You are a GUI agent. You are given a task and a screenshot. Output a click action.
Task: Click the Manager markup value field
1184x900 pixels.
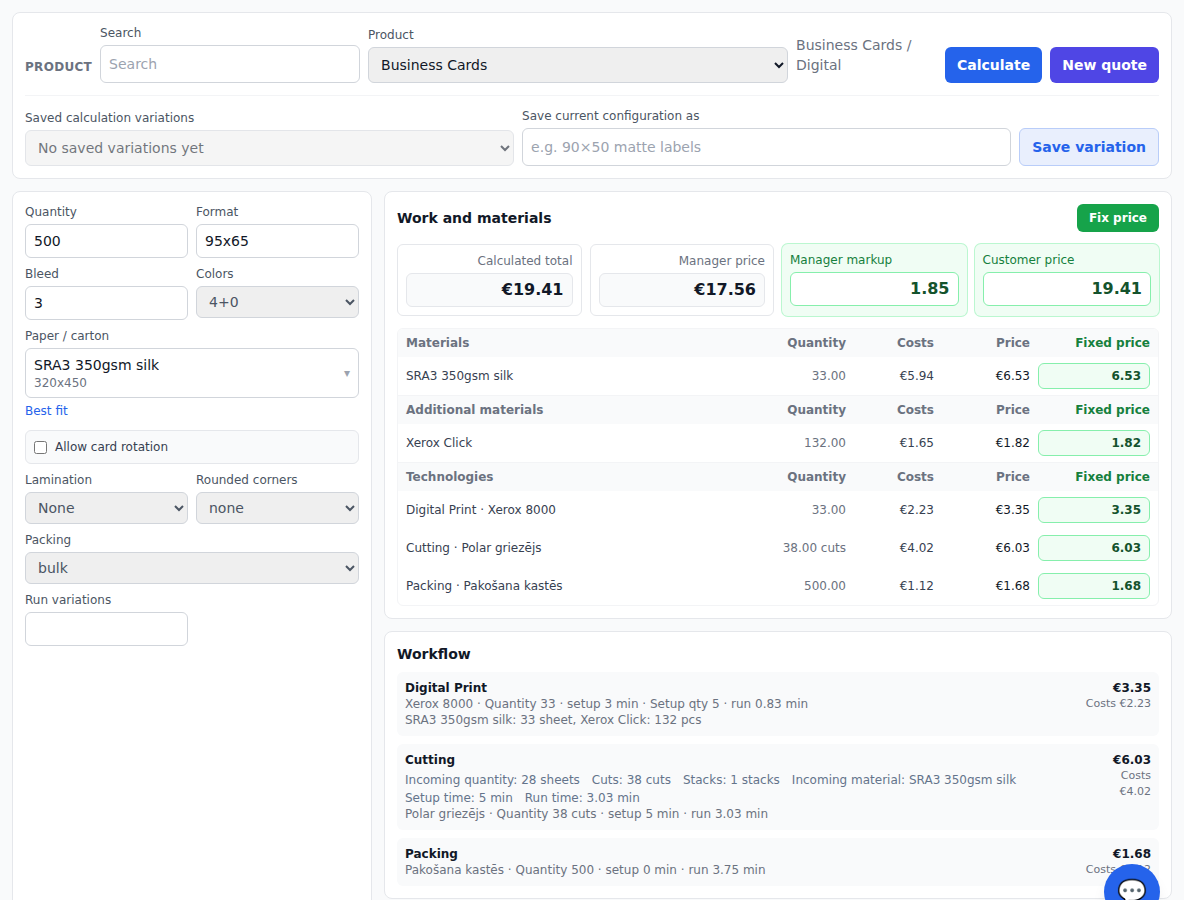coord(874,288)
